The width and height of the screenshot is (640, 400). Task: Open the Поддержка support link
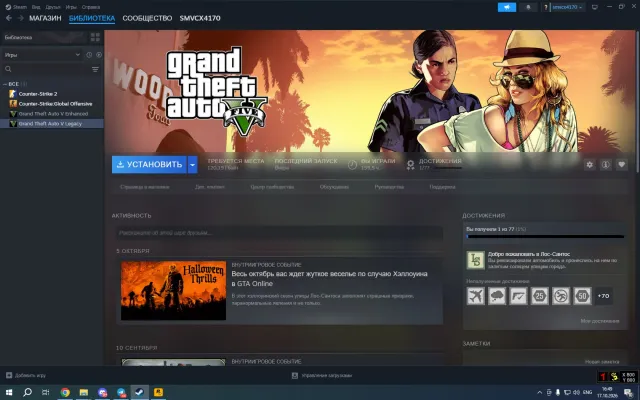pos(442,187)
